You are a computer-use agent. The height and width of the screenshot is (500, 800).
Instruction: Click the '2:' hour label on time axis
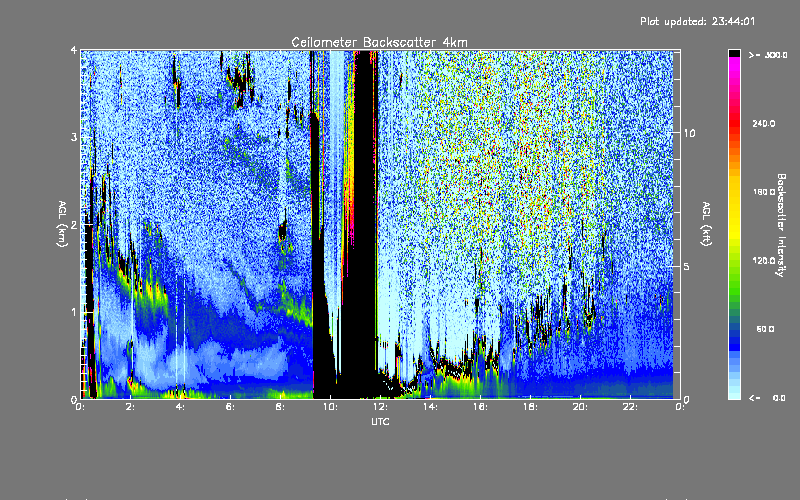(131, 407)
